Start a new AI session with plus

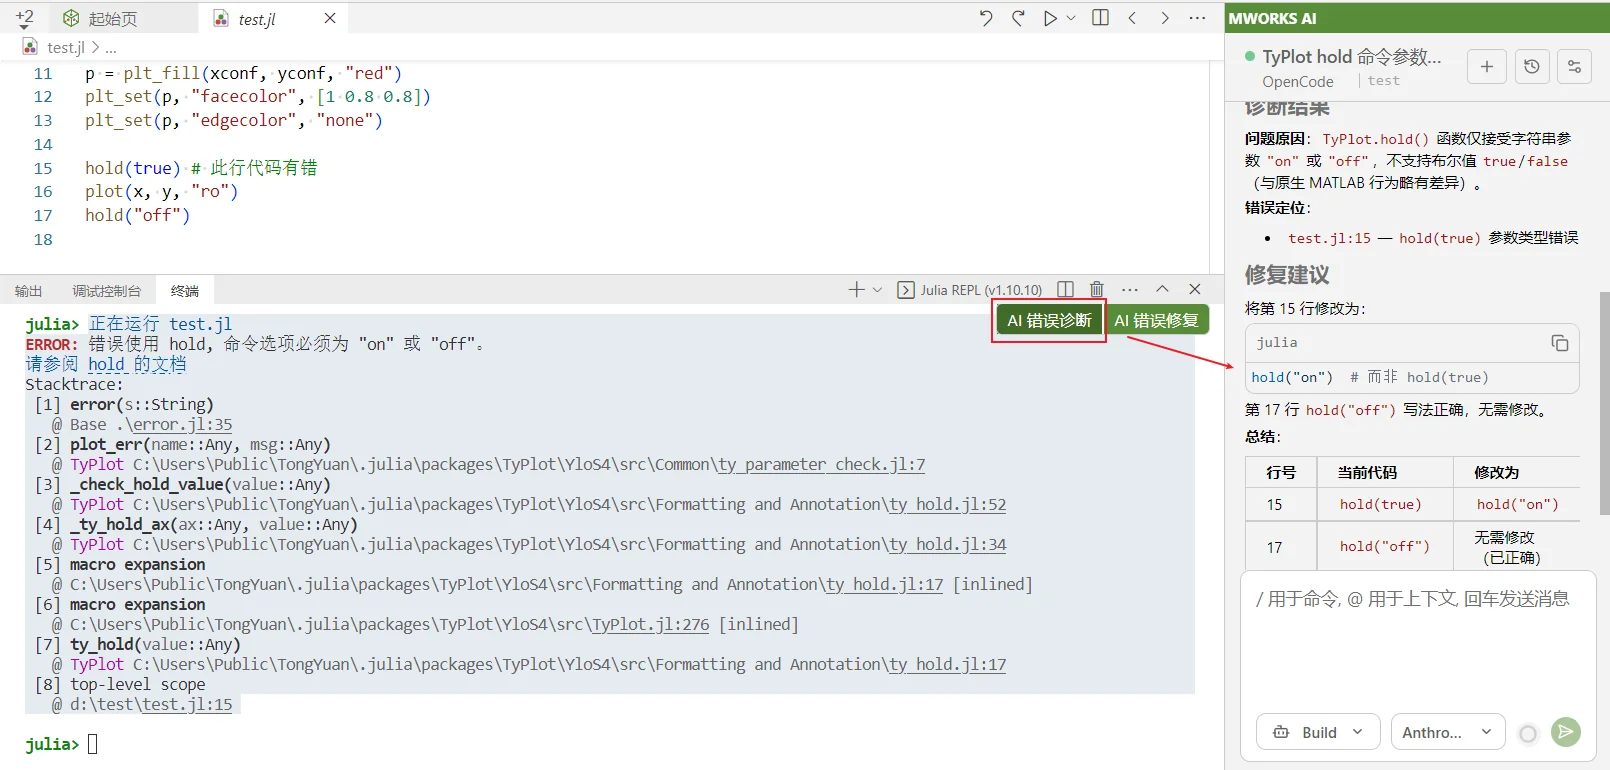click(1487, 66)
